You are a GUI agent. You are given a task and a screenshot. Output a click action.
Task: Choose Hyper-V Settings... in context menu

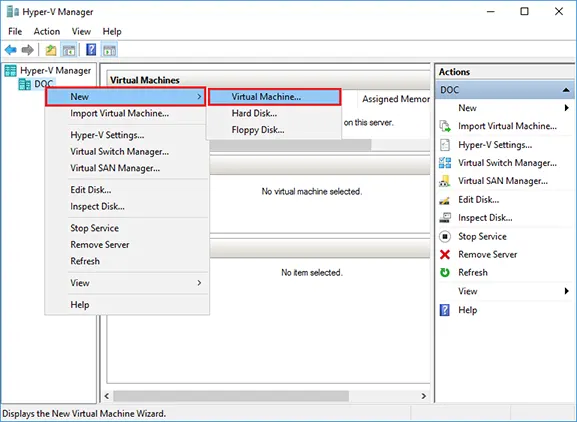tap(127, 135)
